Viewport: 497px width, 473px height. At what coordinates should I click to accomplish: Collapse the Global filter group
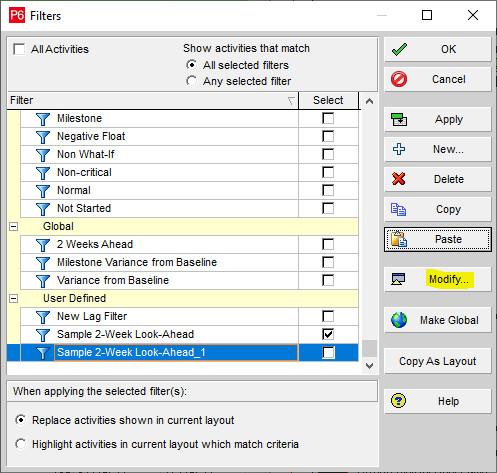[x=13, y=227]
